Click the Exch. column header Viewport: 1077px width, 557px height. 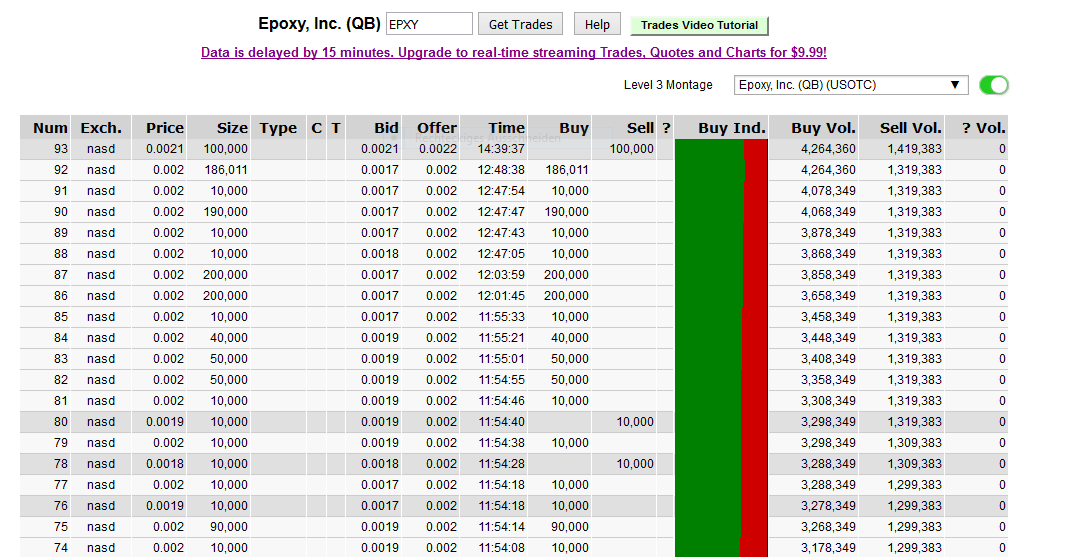101,127
